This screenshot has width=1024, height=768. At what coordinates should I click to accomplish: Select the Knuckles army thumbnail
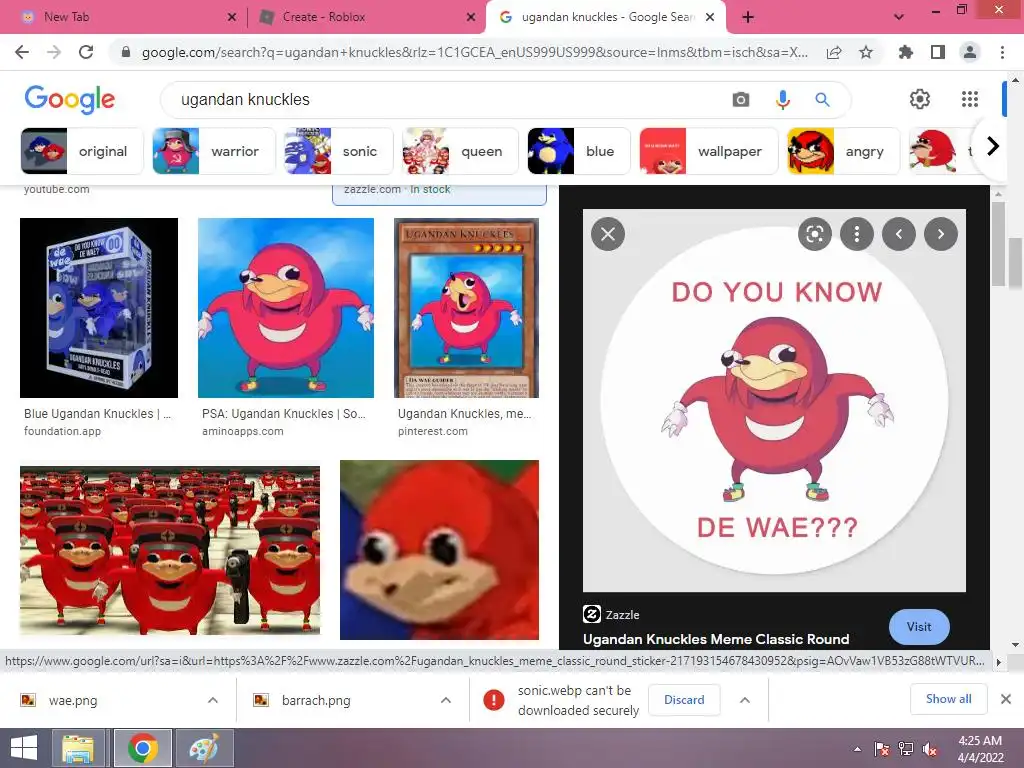170,551
